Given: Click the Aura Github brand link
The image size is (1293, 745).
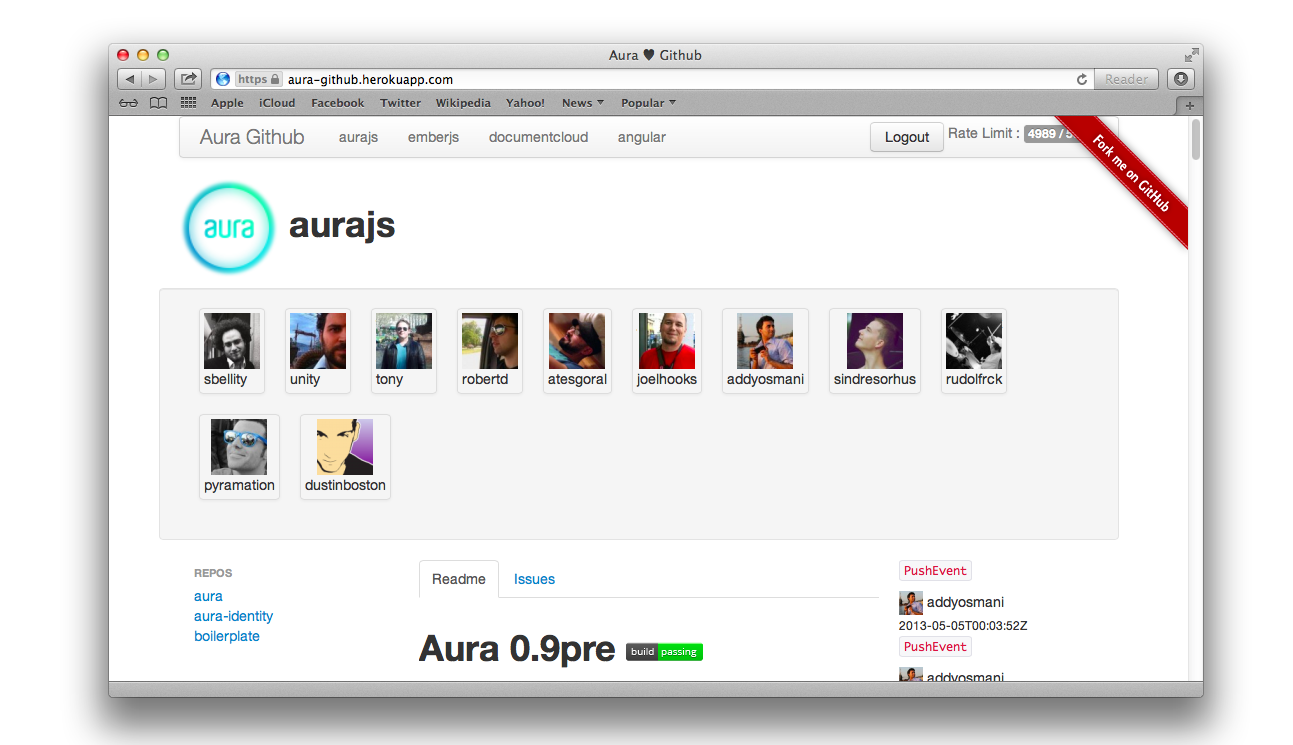Looking at the screenshot, I should (x=252, y=137).
